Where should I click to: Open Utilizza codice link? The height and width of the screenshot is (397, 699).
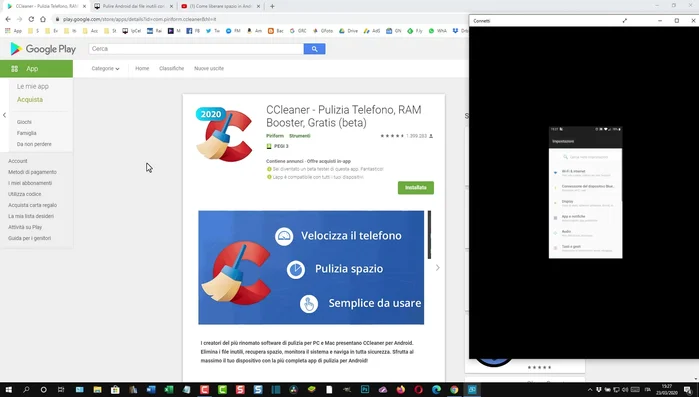click(25, 194)
